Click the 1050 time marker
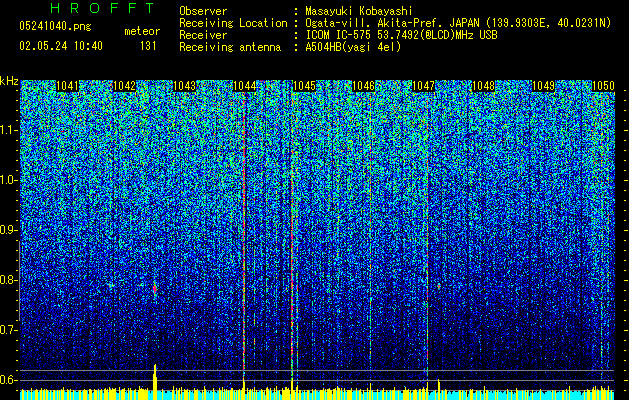 (x=603, y=86)
